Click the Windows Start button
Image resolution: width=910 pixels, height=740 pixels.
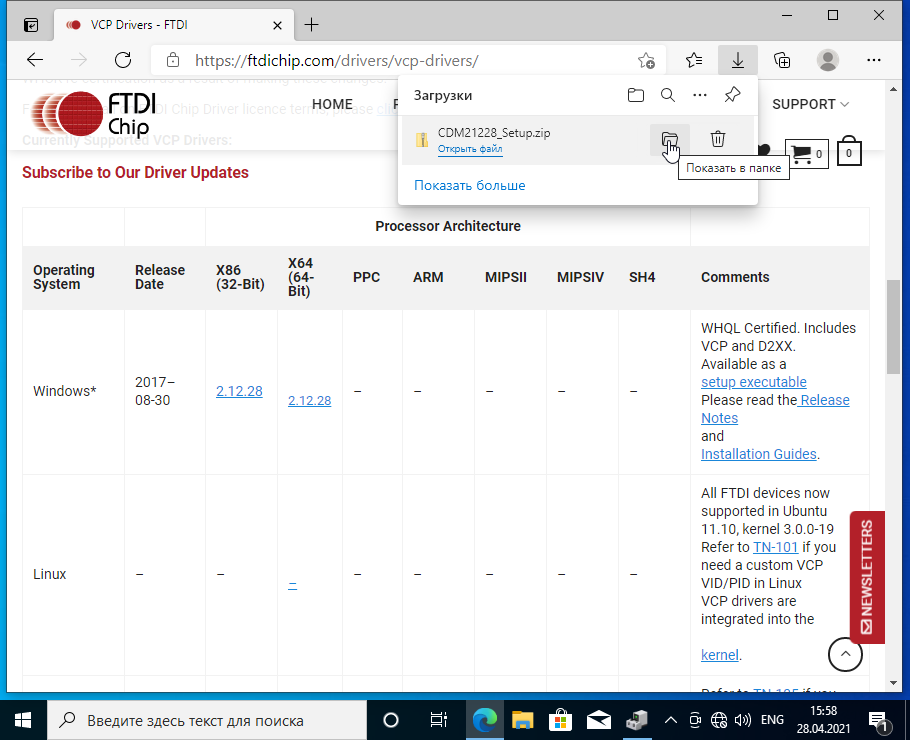tap(23, 720)
